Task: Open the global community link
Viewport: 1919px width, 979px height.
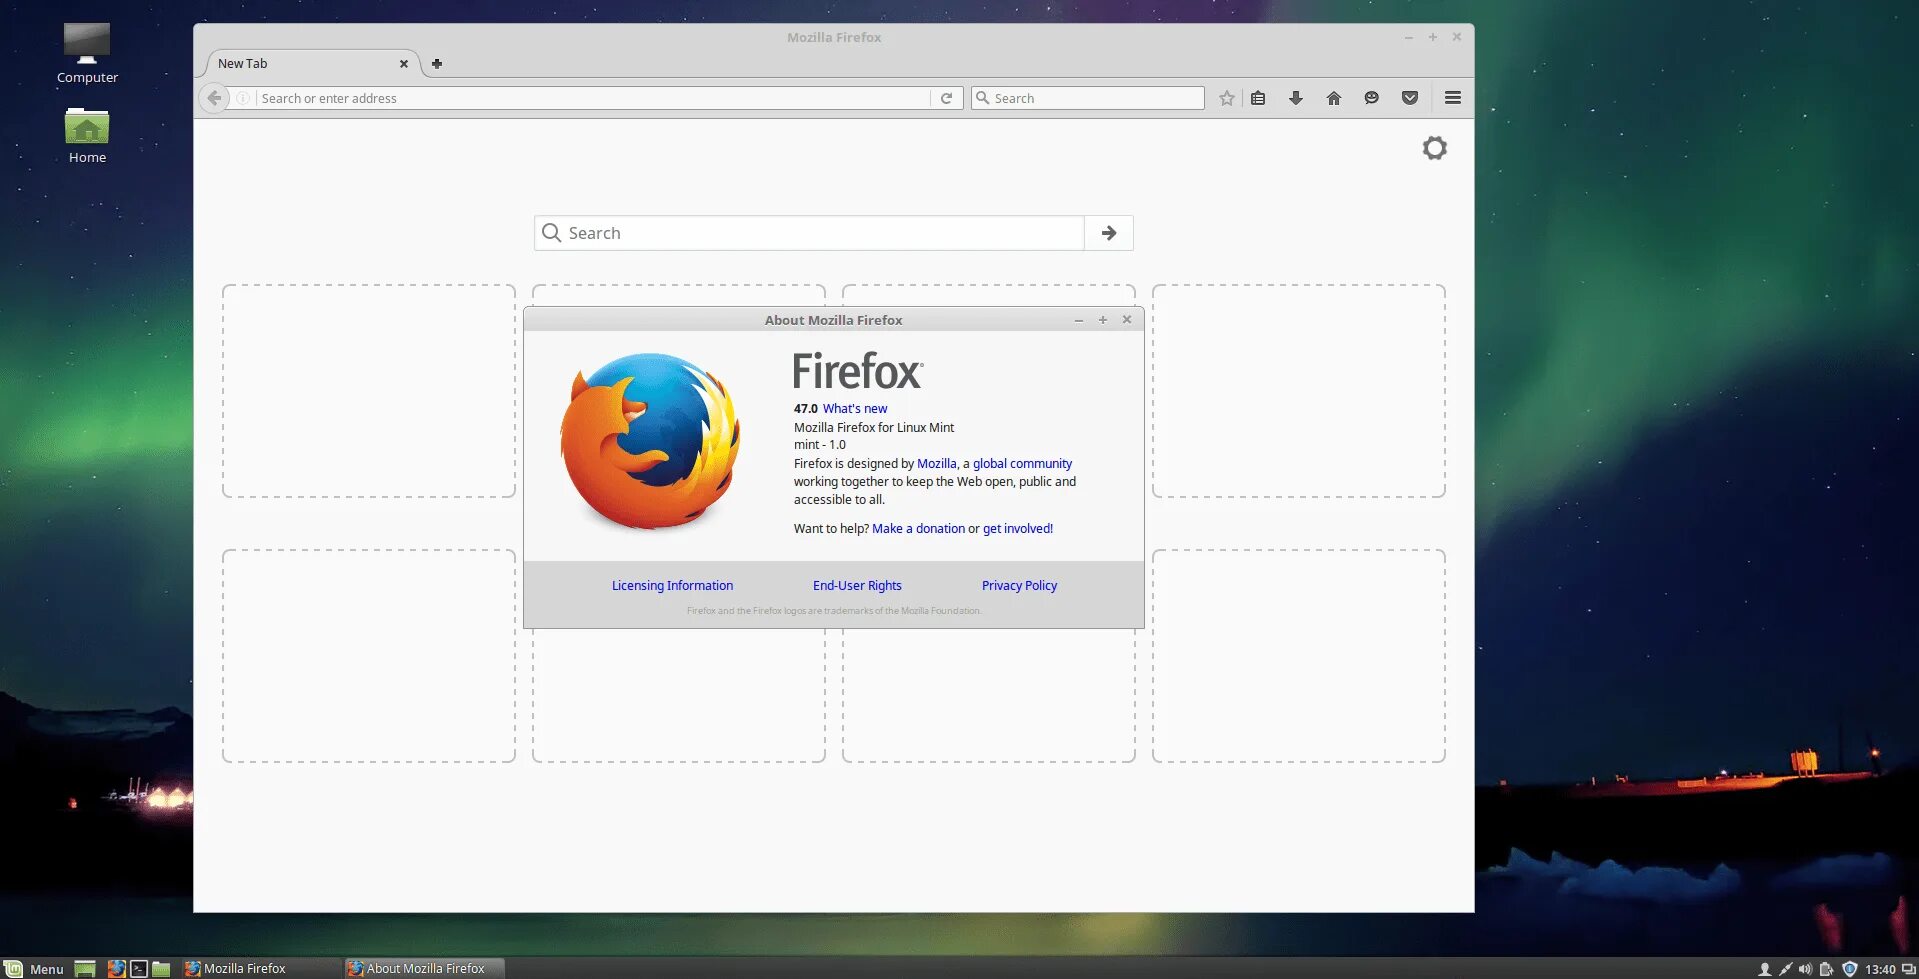Action: [1022, 463]
